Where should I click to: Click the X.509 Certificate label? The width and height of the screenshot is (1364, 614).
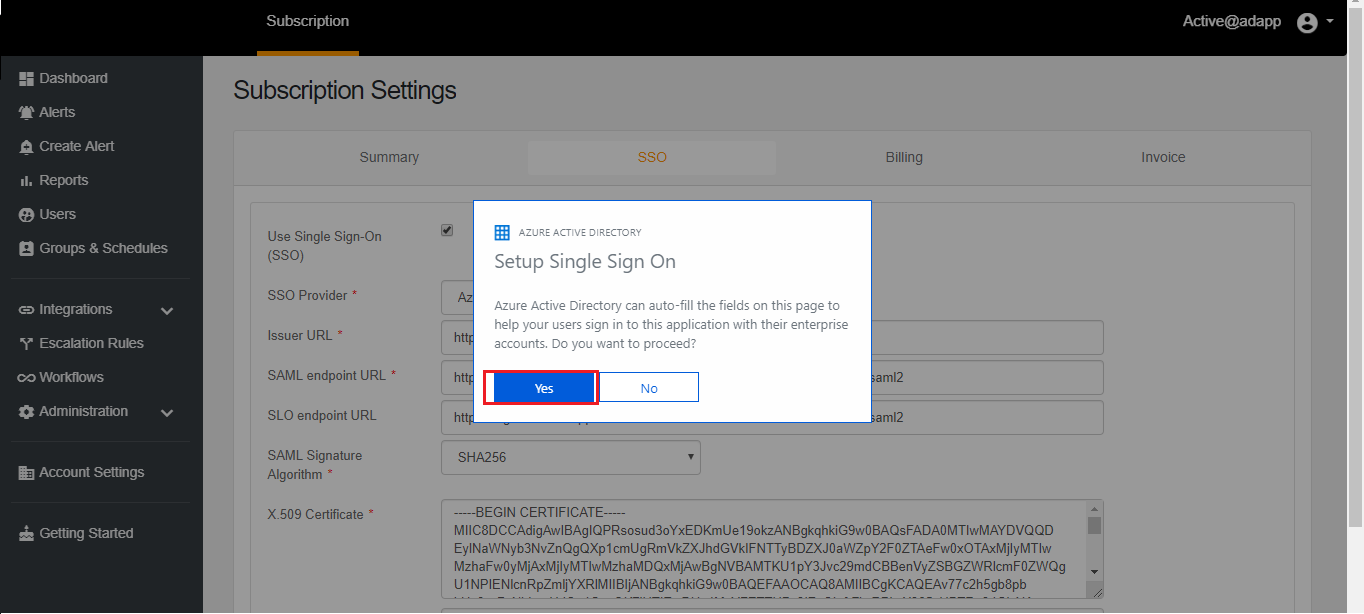click(x=316, y=514)
